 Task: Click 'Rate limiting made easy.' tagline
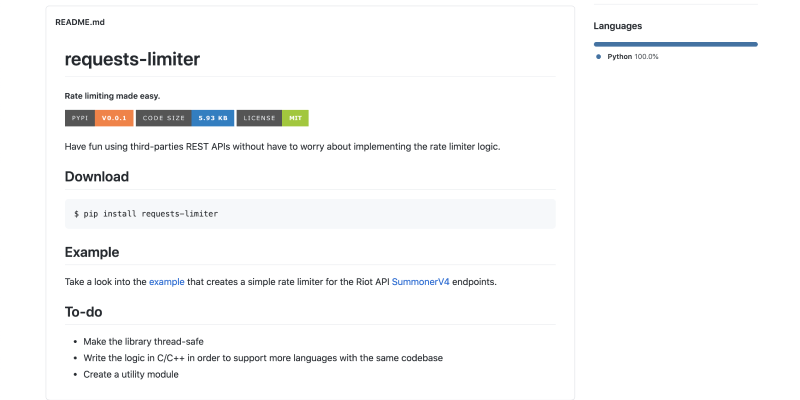pos(112,96)
